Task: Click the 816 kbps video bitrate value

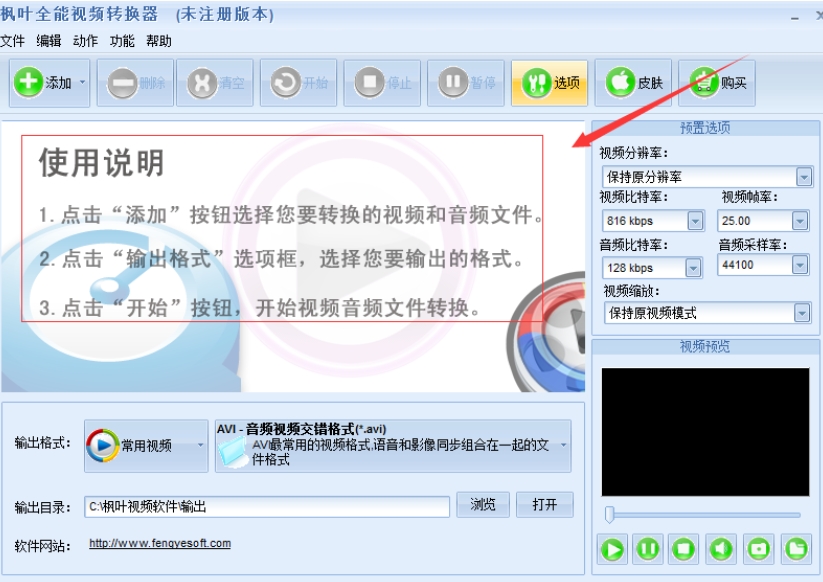Action: 630,221
